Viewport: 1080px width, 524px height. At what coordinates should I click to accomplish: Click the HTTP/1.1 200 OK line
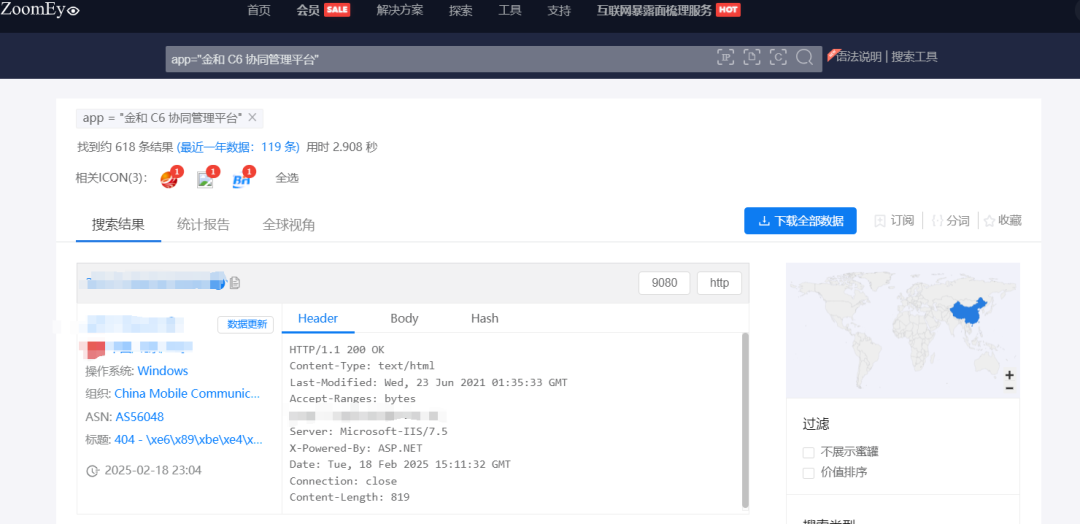[x=337, y=350]
